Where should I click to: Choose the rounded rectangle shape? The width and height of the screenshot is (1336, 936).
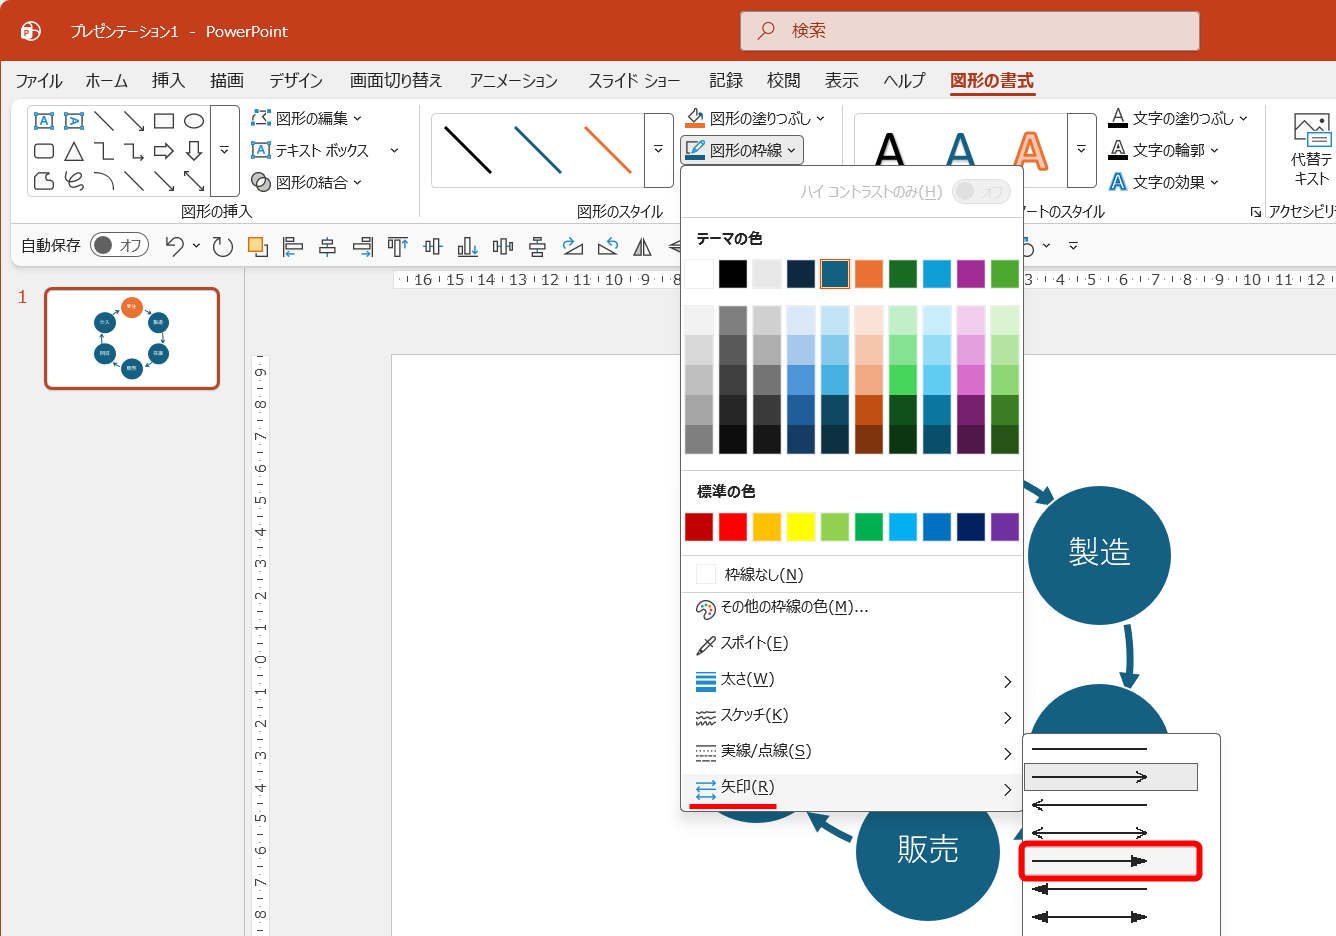pos(44,151)
